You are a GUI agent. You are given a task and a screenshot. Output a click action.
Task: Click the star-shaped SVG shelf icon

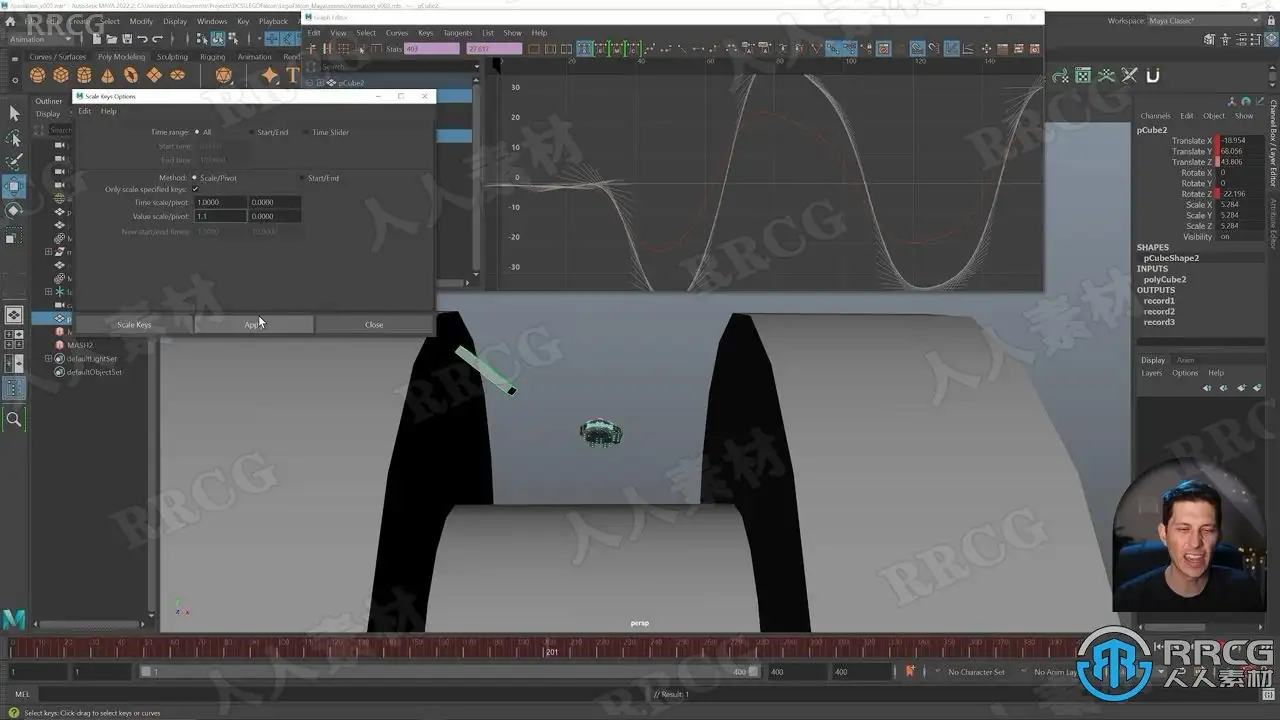click(269, 75)
